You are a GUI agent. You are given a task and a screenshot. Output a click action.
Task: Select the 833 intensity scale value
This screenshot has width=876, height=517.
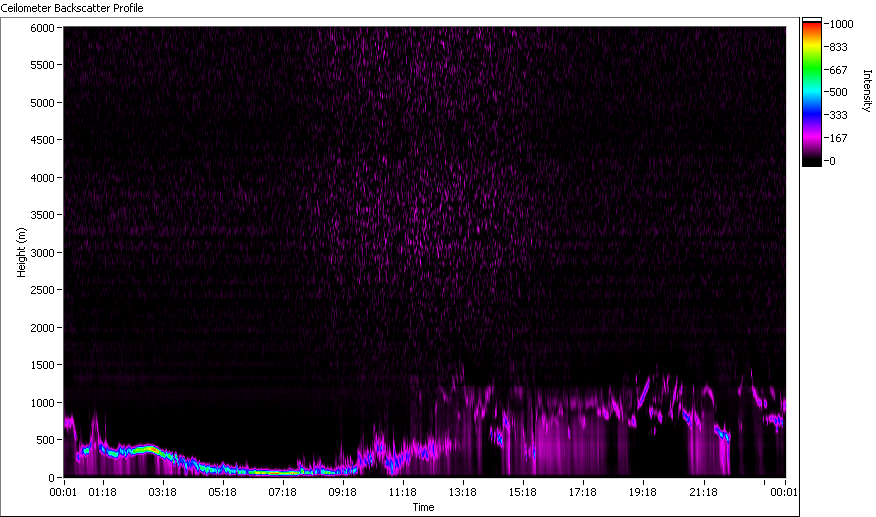[838, 48]
